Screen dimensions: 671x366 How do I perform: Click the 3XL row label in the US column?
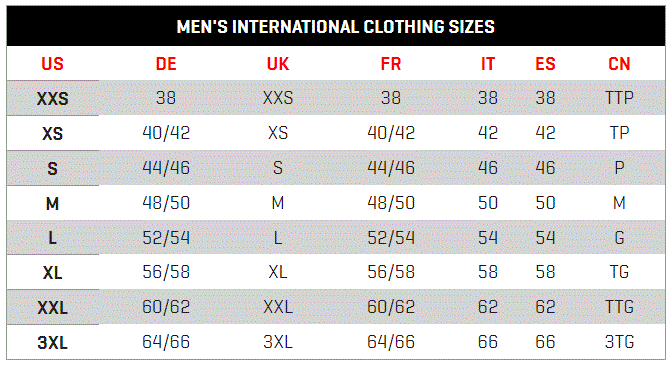tap(52, 342)
